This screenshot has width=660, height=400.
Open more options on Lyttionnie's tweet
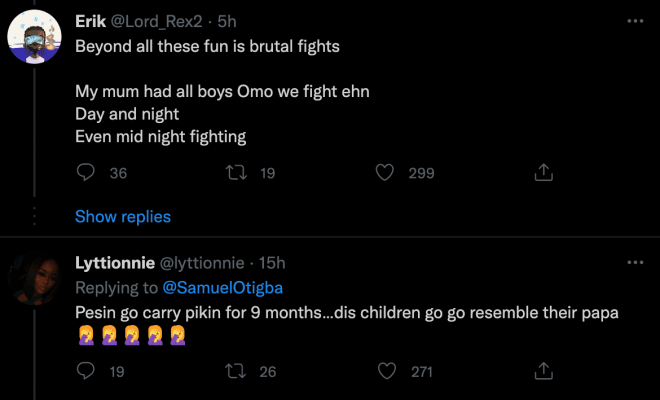tap(634, 262)
